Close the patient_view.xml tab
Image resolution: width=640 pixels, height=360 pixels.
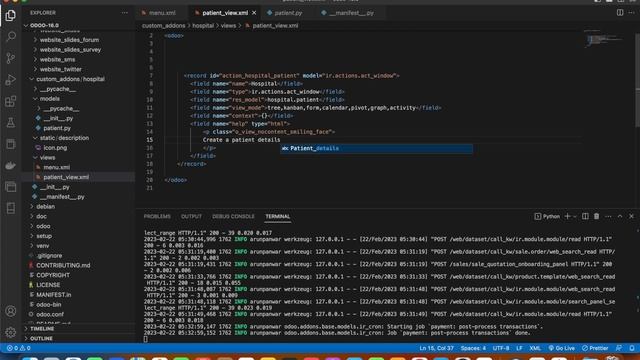pyautogui.click(x=254, y=13)
